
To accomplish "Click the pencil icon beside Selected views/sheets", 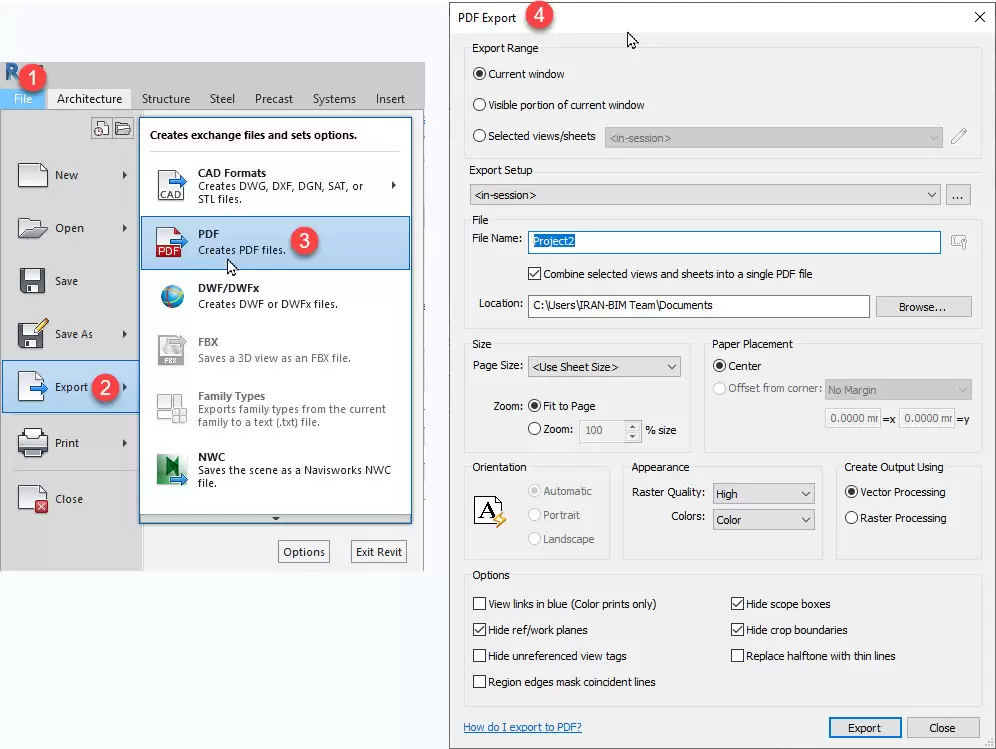I will coord(959,136).
